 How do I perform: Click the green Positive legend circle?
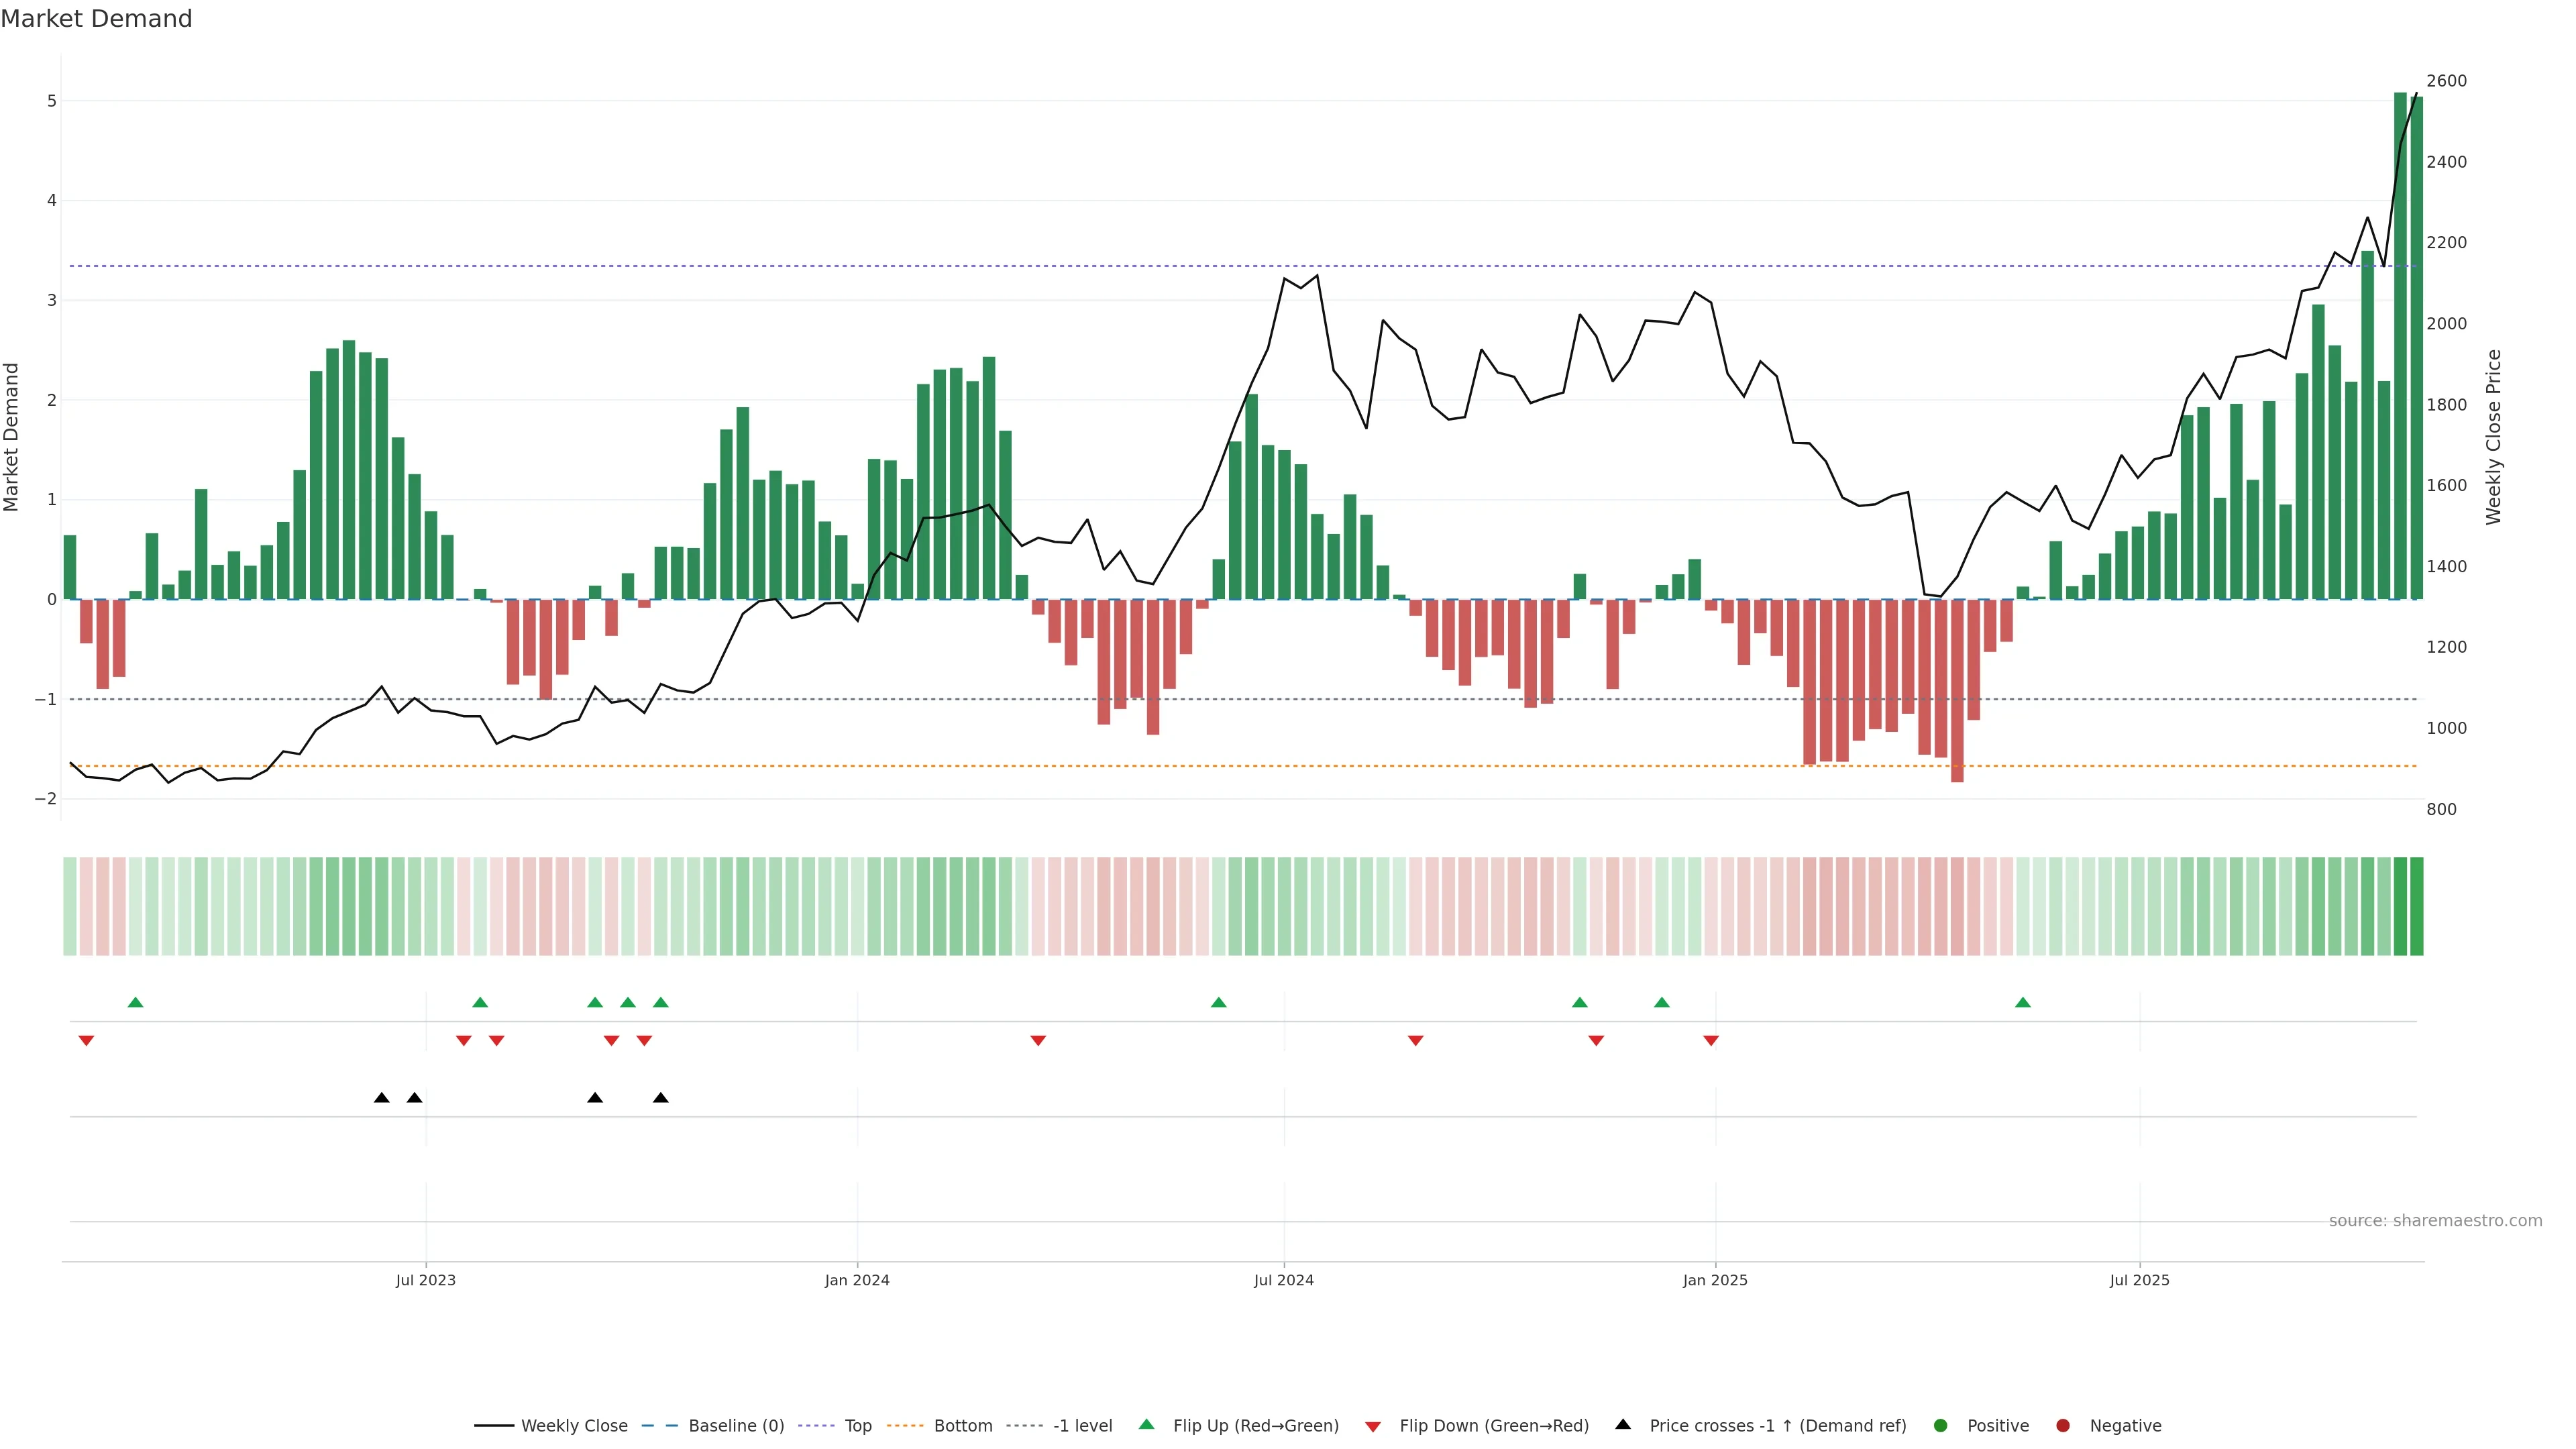[1941, 1425]
